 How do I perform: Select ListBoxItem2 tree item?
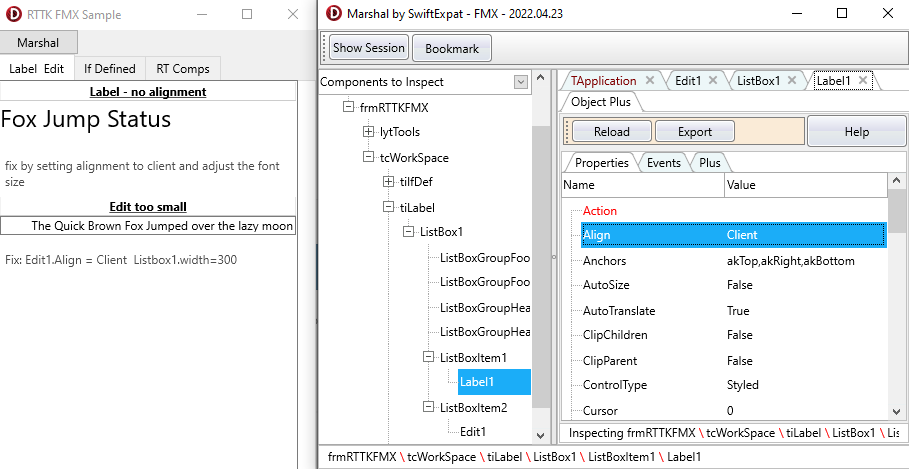click(474, 408)
